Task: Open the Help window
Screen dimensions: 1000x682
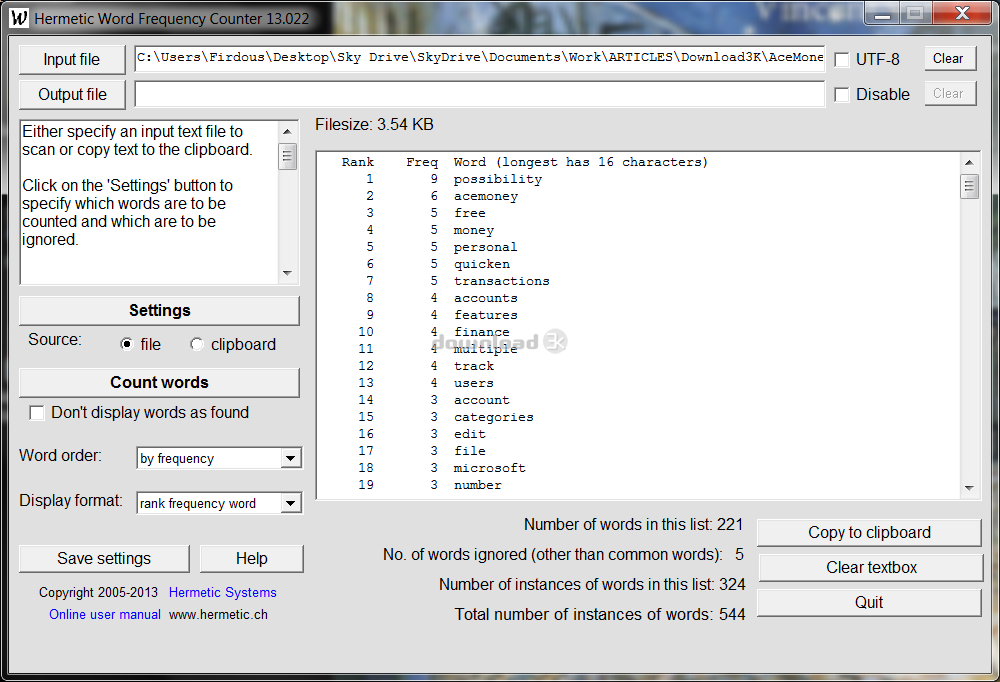Action: click(x=251, y=558)
